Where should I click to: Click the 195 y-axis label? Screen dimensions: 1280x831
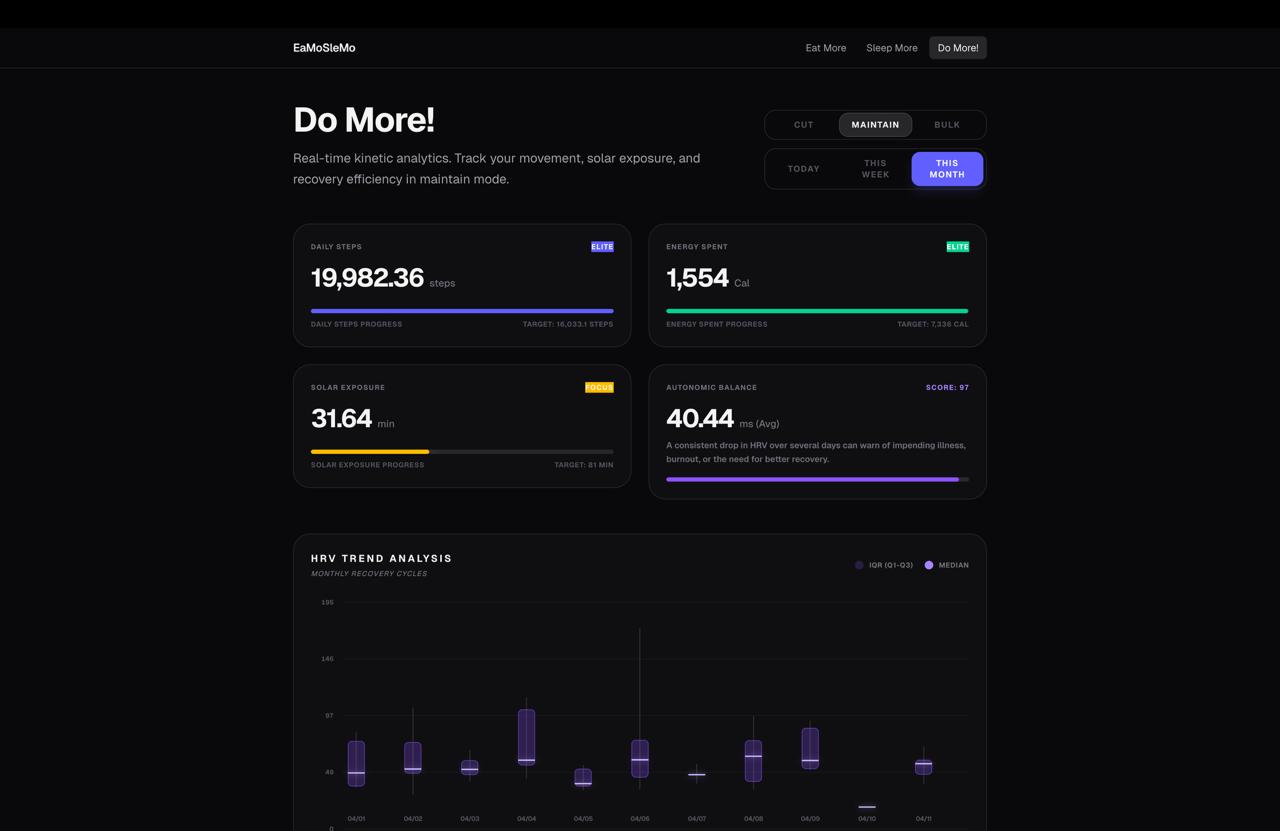point(327,603)
